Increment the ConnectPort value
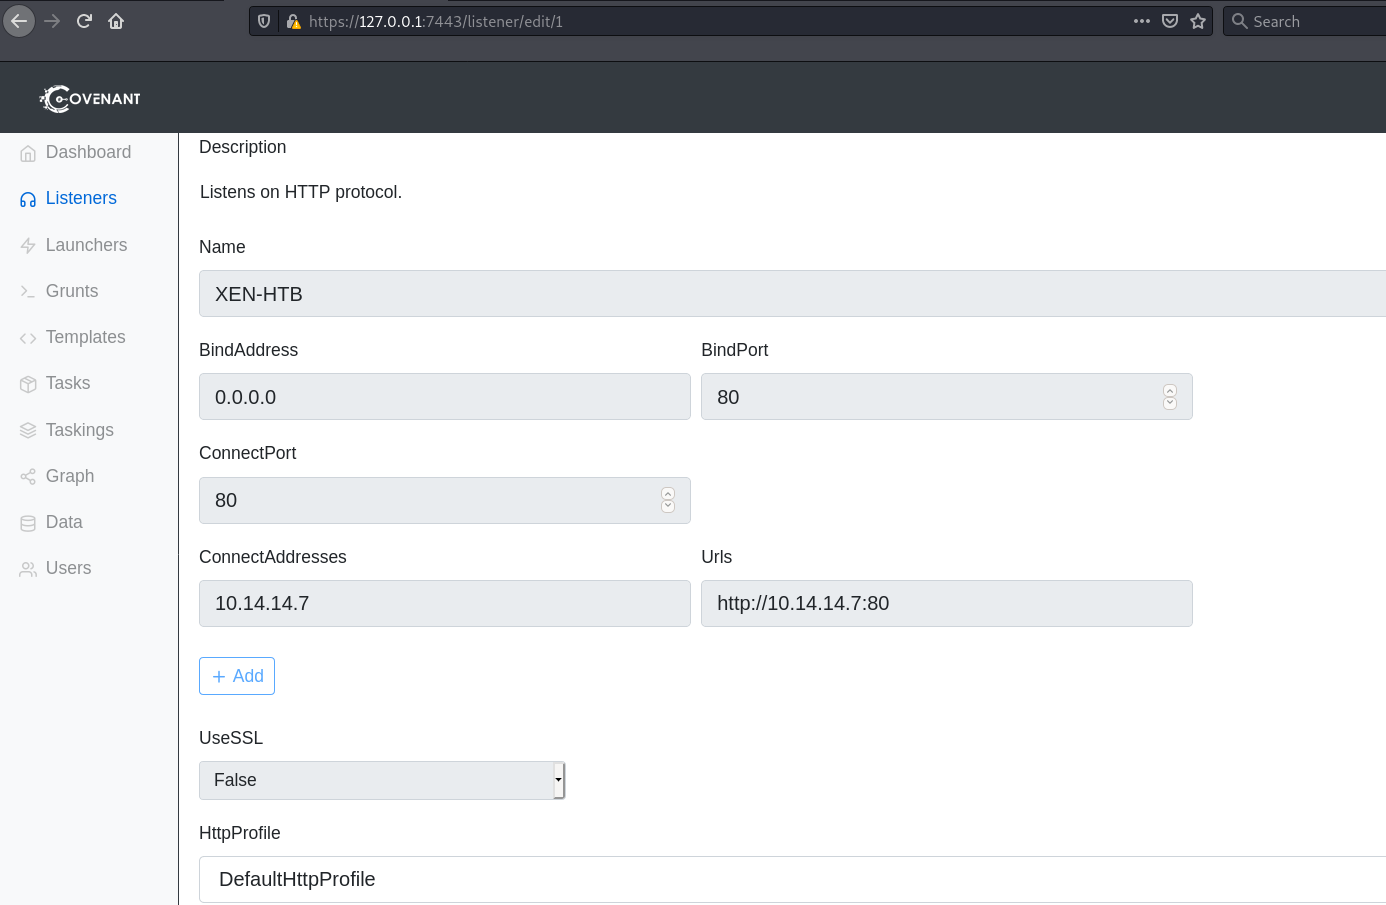The image size is (1386, 905). [668, 494]
